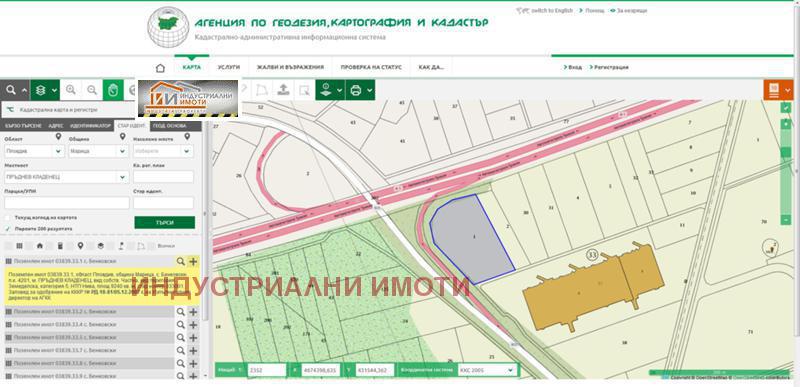Zoom to parcel 03839.33.2 with its magnifier
800x387 pixels.
point(180,312)
